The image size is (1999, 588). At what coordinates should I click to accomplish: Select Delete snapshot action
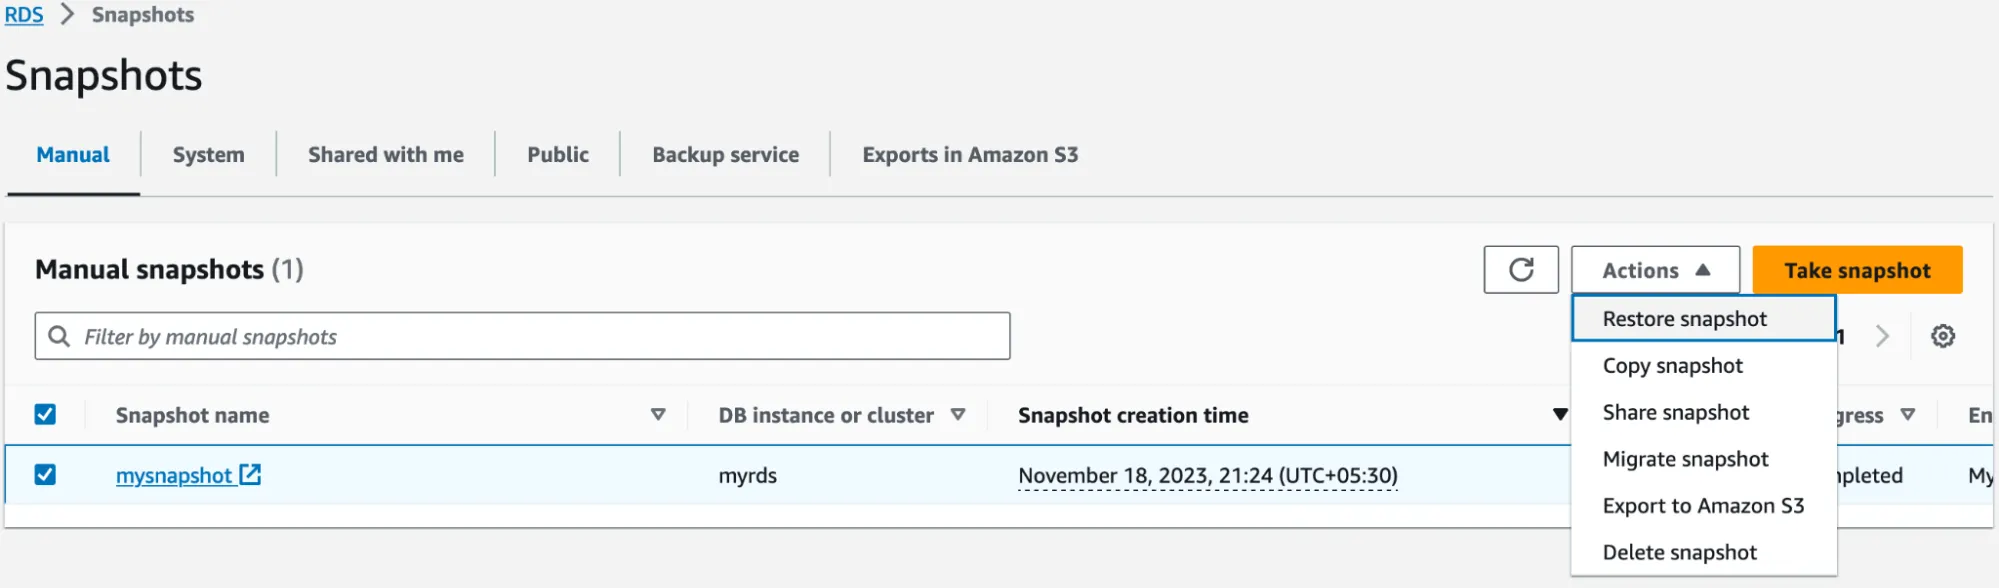coord(1680,551)
